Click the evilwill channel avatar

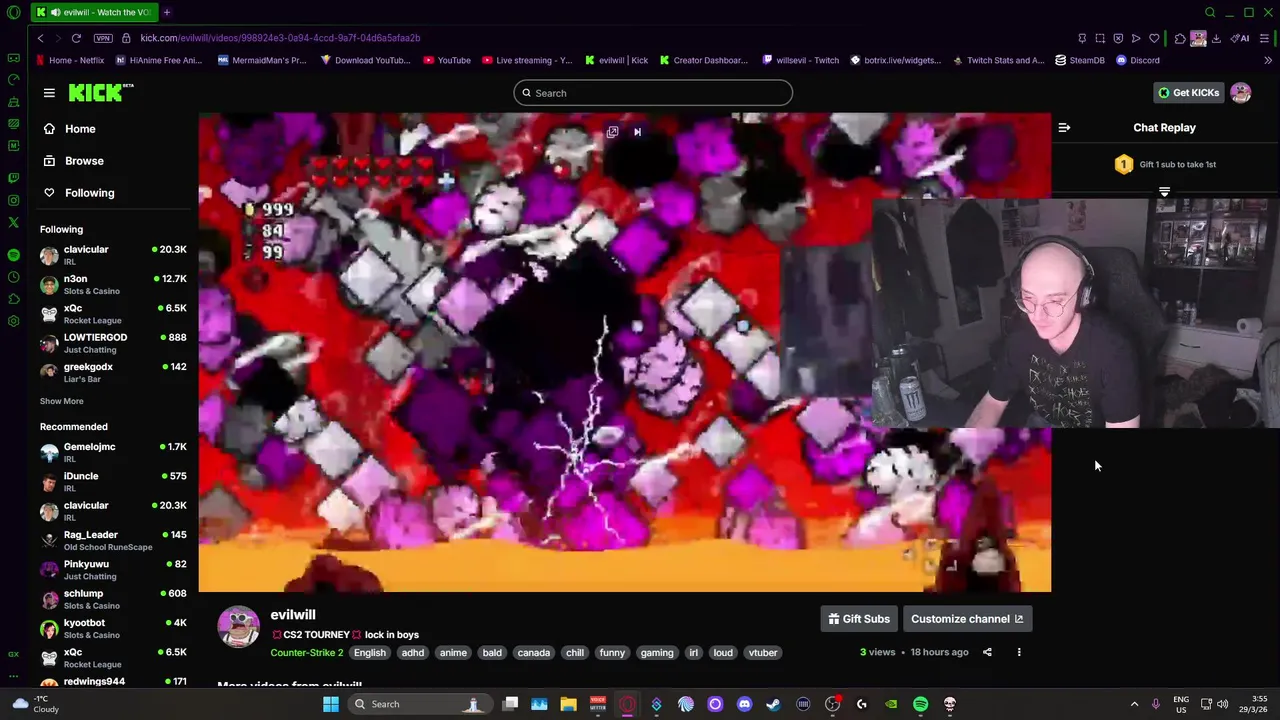239,627
